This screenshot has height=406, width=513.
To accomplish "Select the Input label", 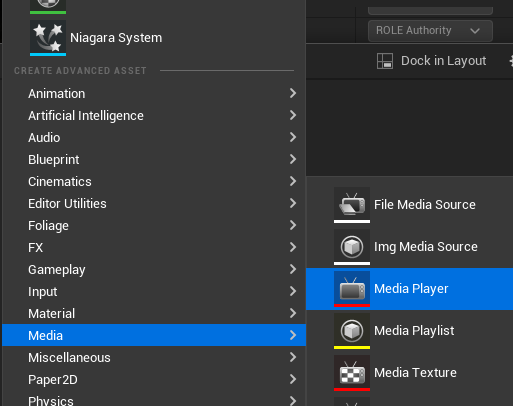I will [43, 292].
